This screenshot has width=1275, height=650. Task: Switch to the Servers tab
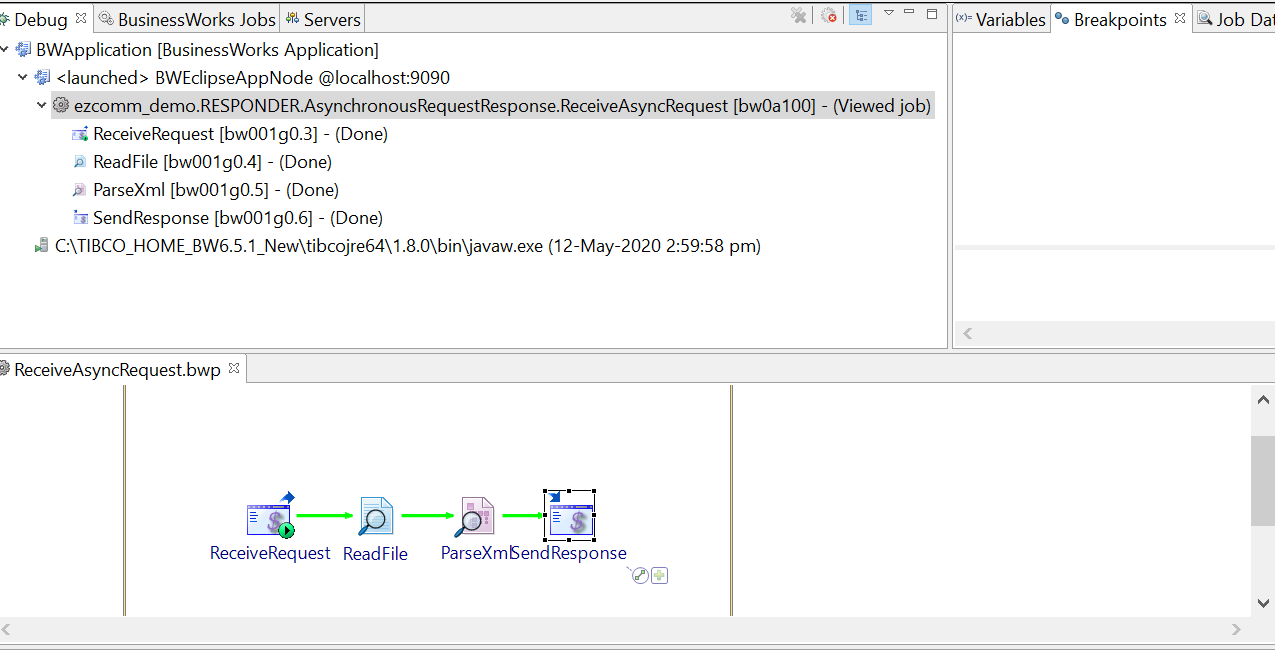[x=323, y=19]
